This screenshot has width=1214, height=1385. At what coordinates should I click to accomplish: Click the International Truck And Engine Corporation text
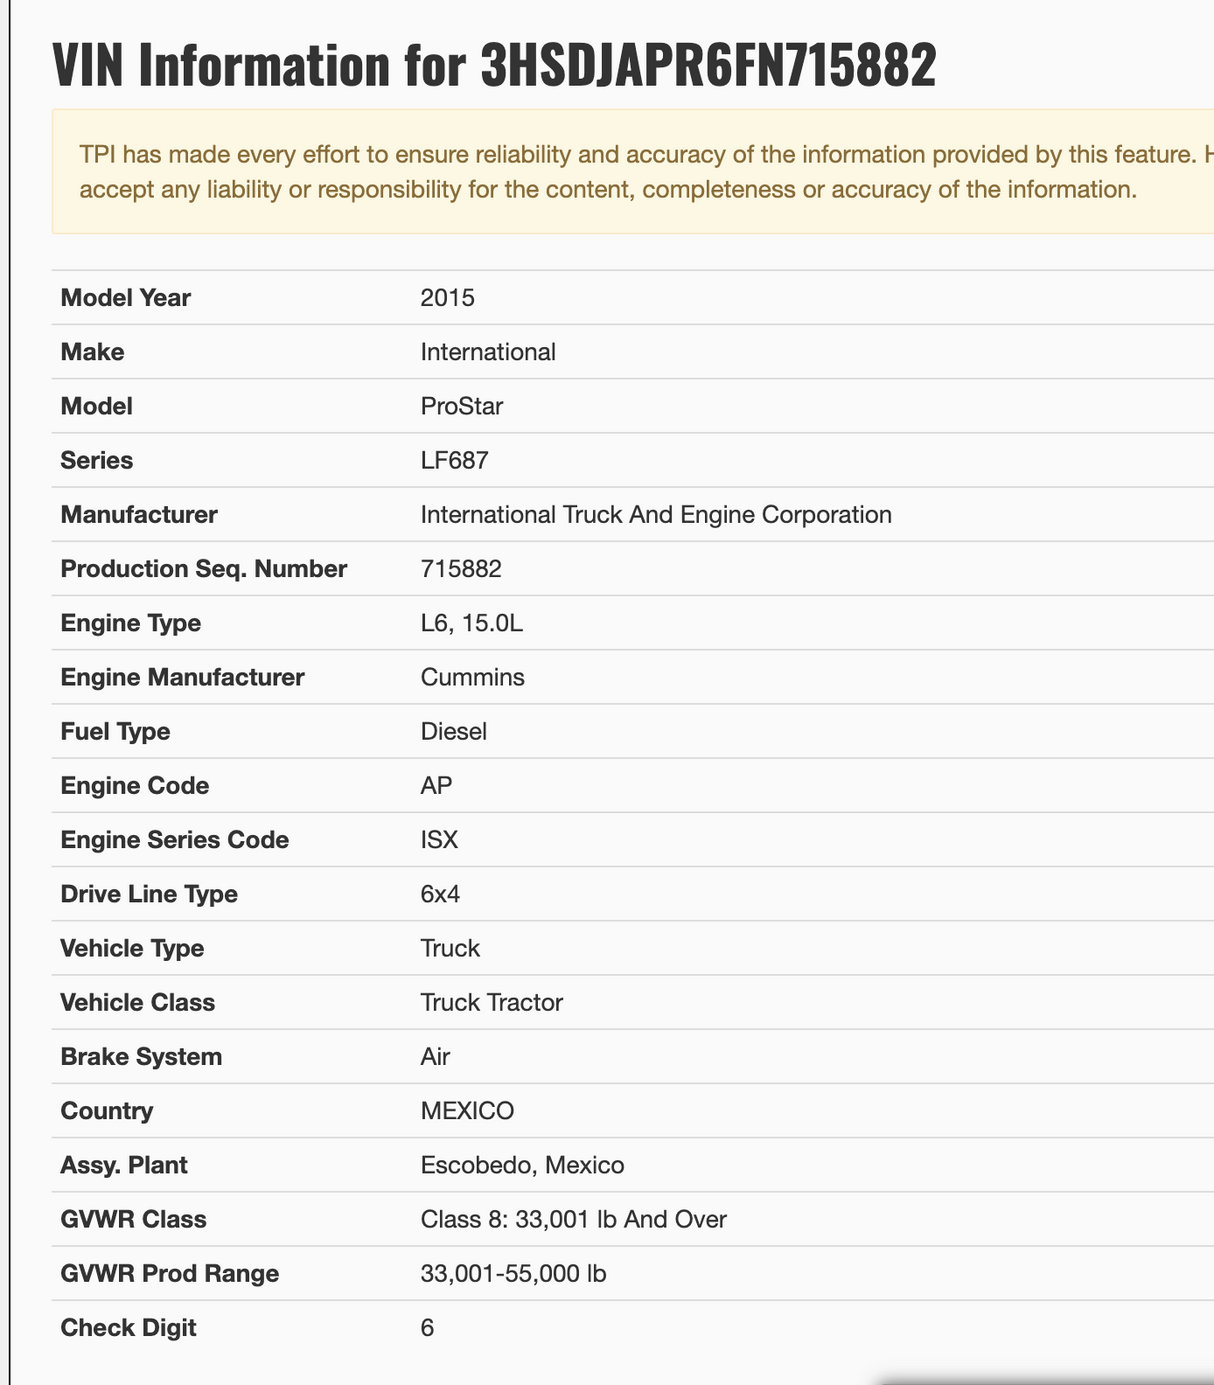point(656,515)
